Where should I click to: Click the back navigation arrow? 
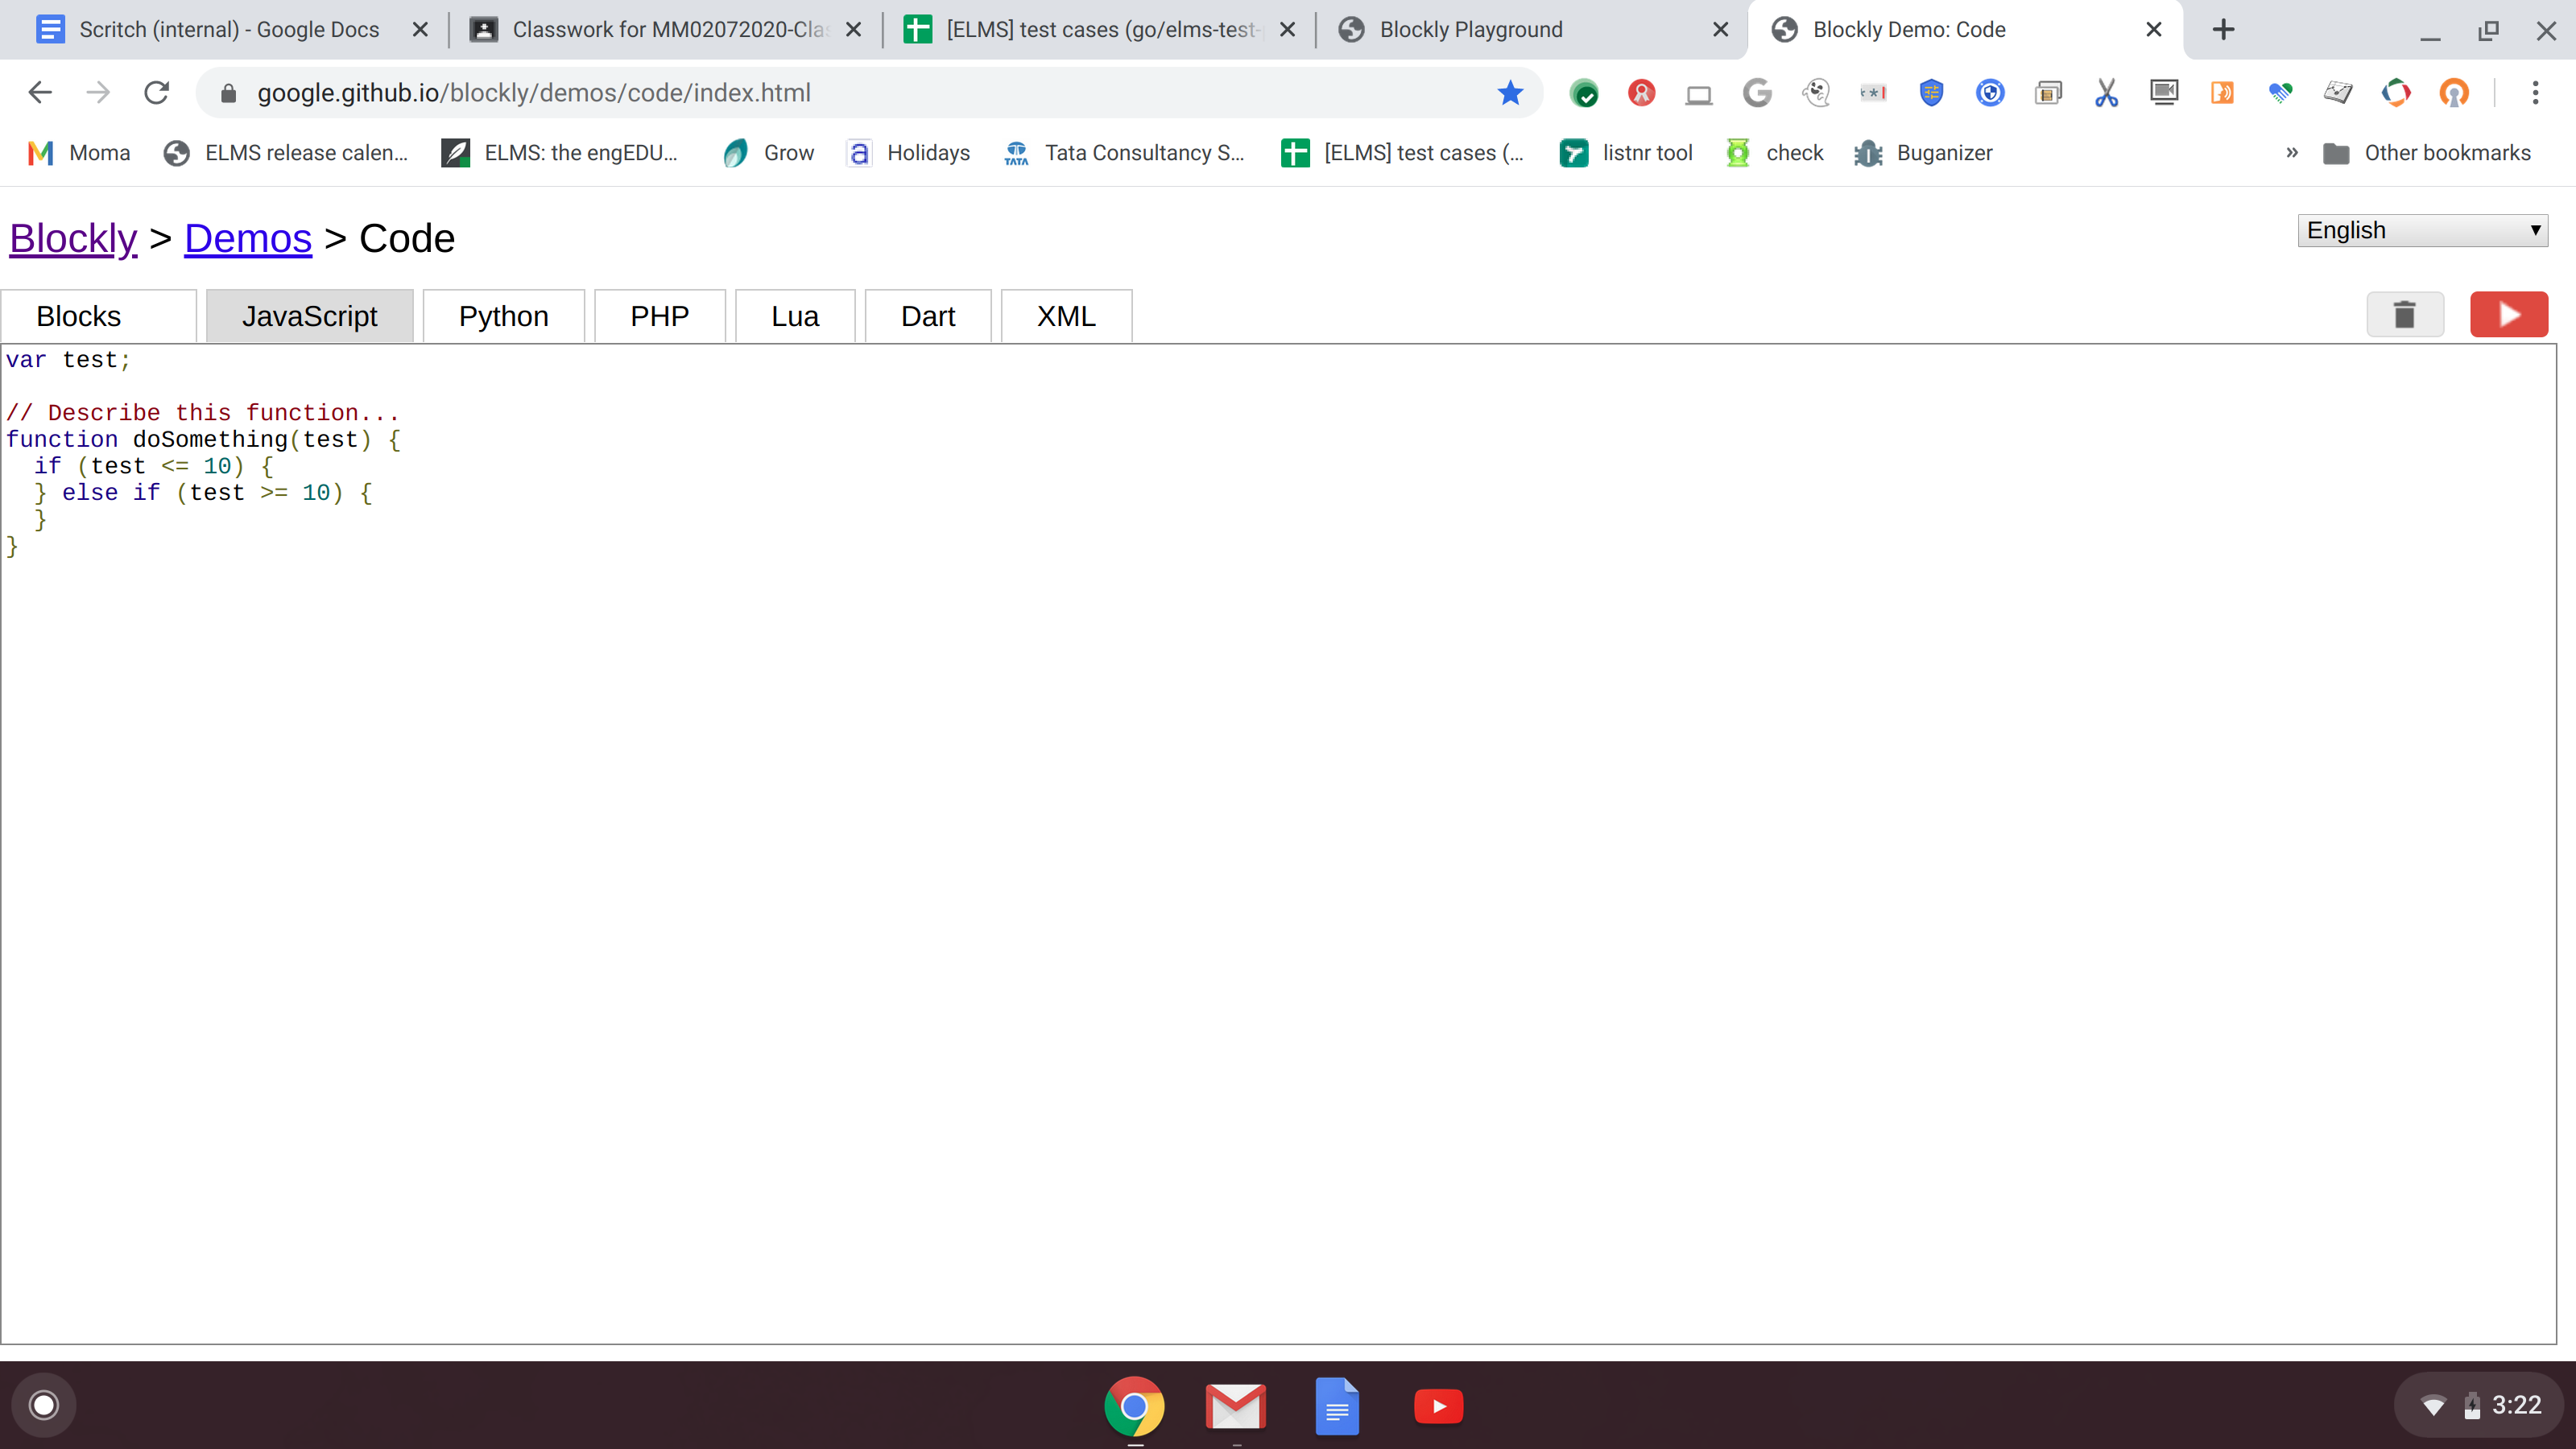tap(39, 92)
